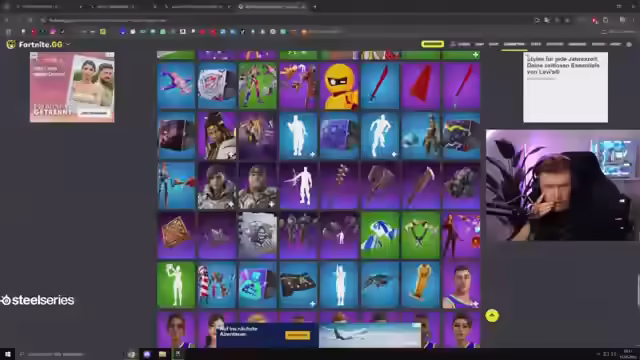This screenshot has width=640, height=360.
Task: Open the red cape back bling item
Action: click(421, 85)
